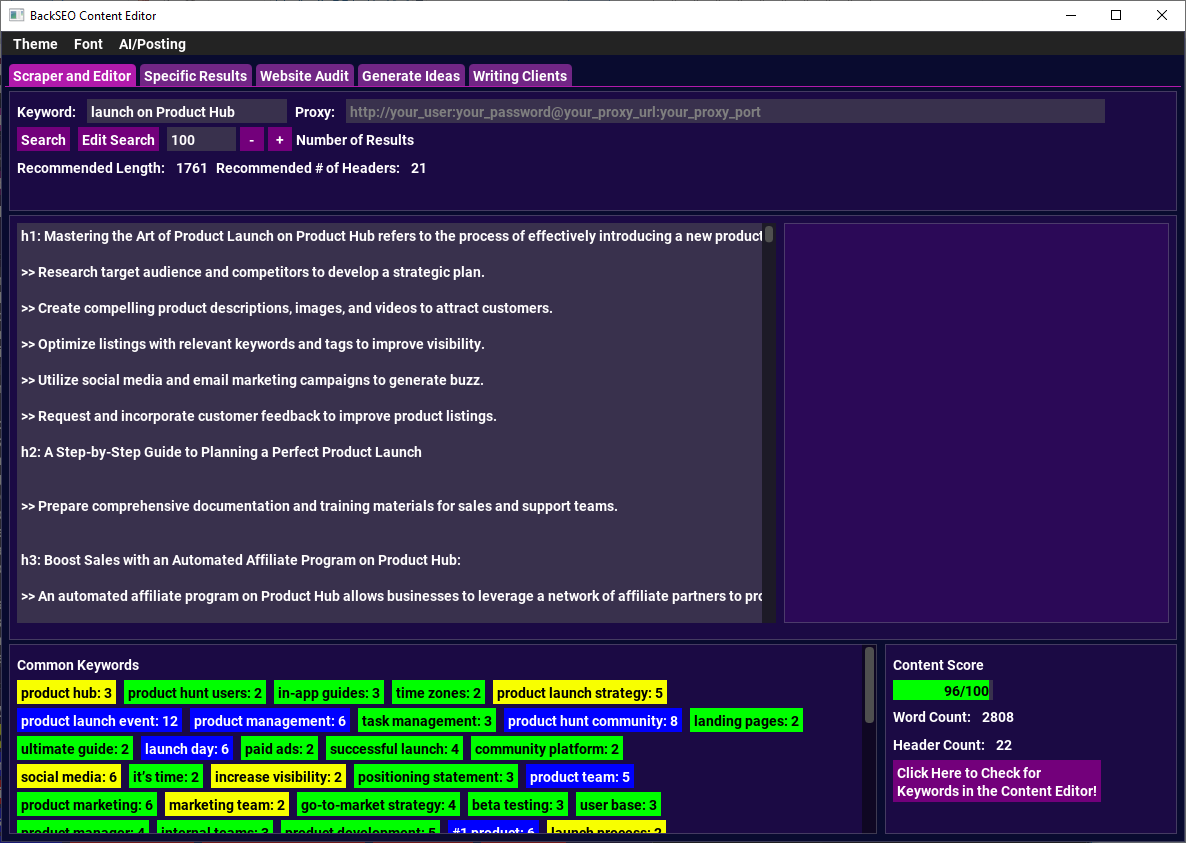This screenshot has width=1186, height=843.
Task: Click the 'product management: 6' keyword tag
Action: coord(269,721)
